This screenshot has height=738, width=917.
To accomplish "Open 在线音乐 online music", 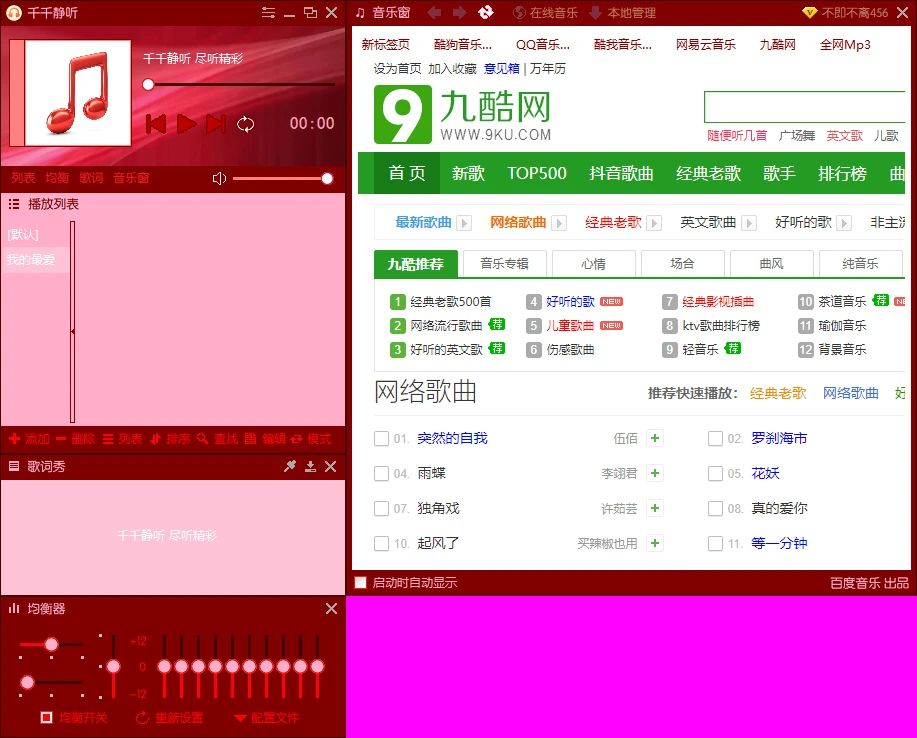I will [545, 13].
